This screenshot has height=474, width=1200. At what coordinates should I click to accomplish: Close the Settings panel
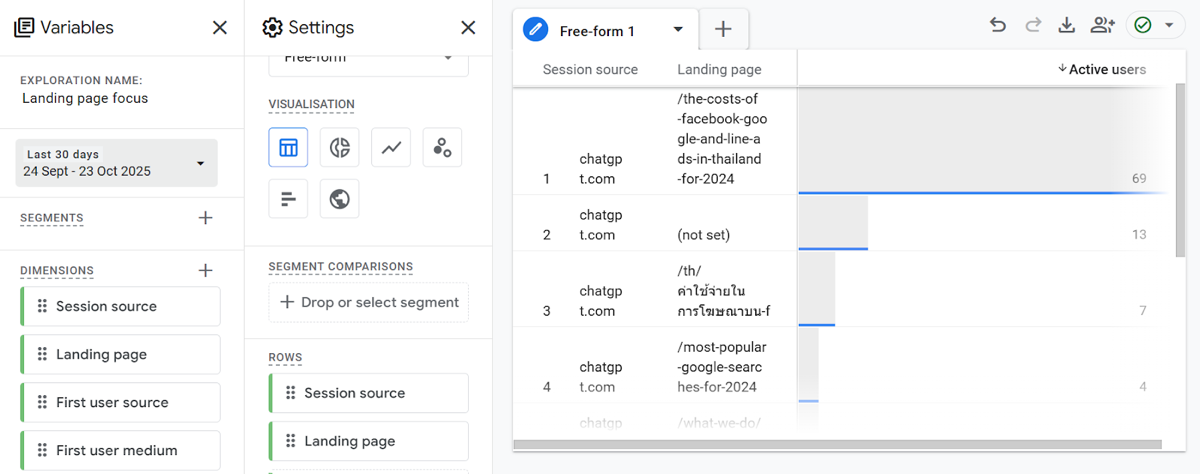click(x=468, y=28)
